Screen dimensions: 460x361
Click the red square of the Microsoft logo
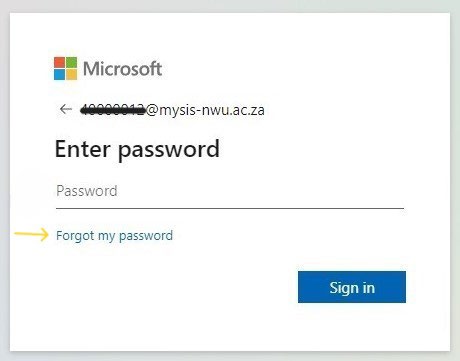(x=59, y=62)
